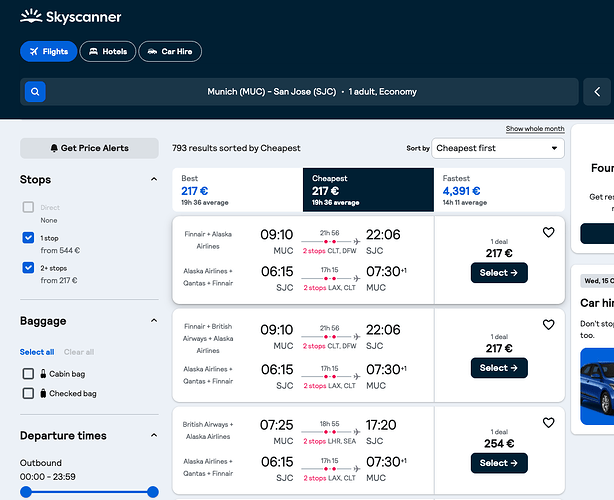
Task: Collapse the Departure times section
Action: (x=154, y=435)
